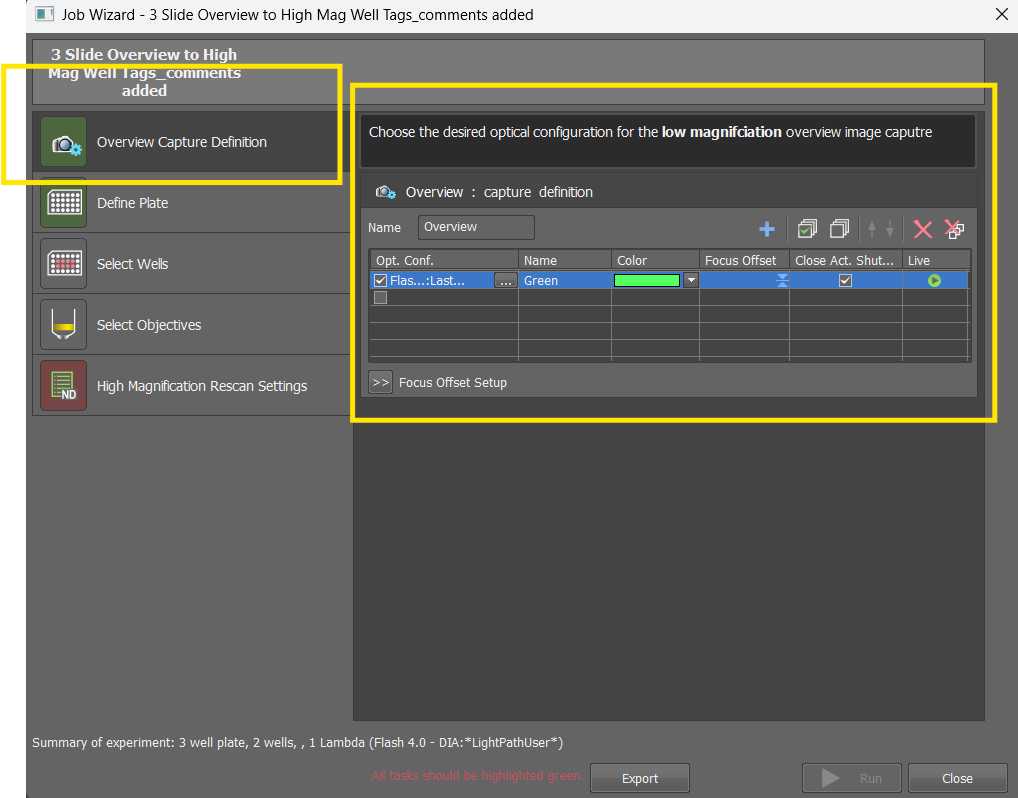Click the blue plus add-channel icon
The image size is (1018, 798).
767,229
